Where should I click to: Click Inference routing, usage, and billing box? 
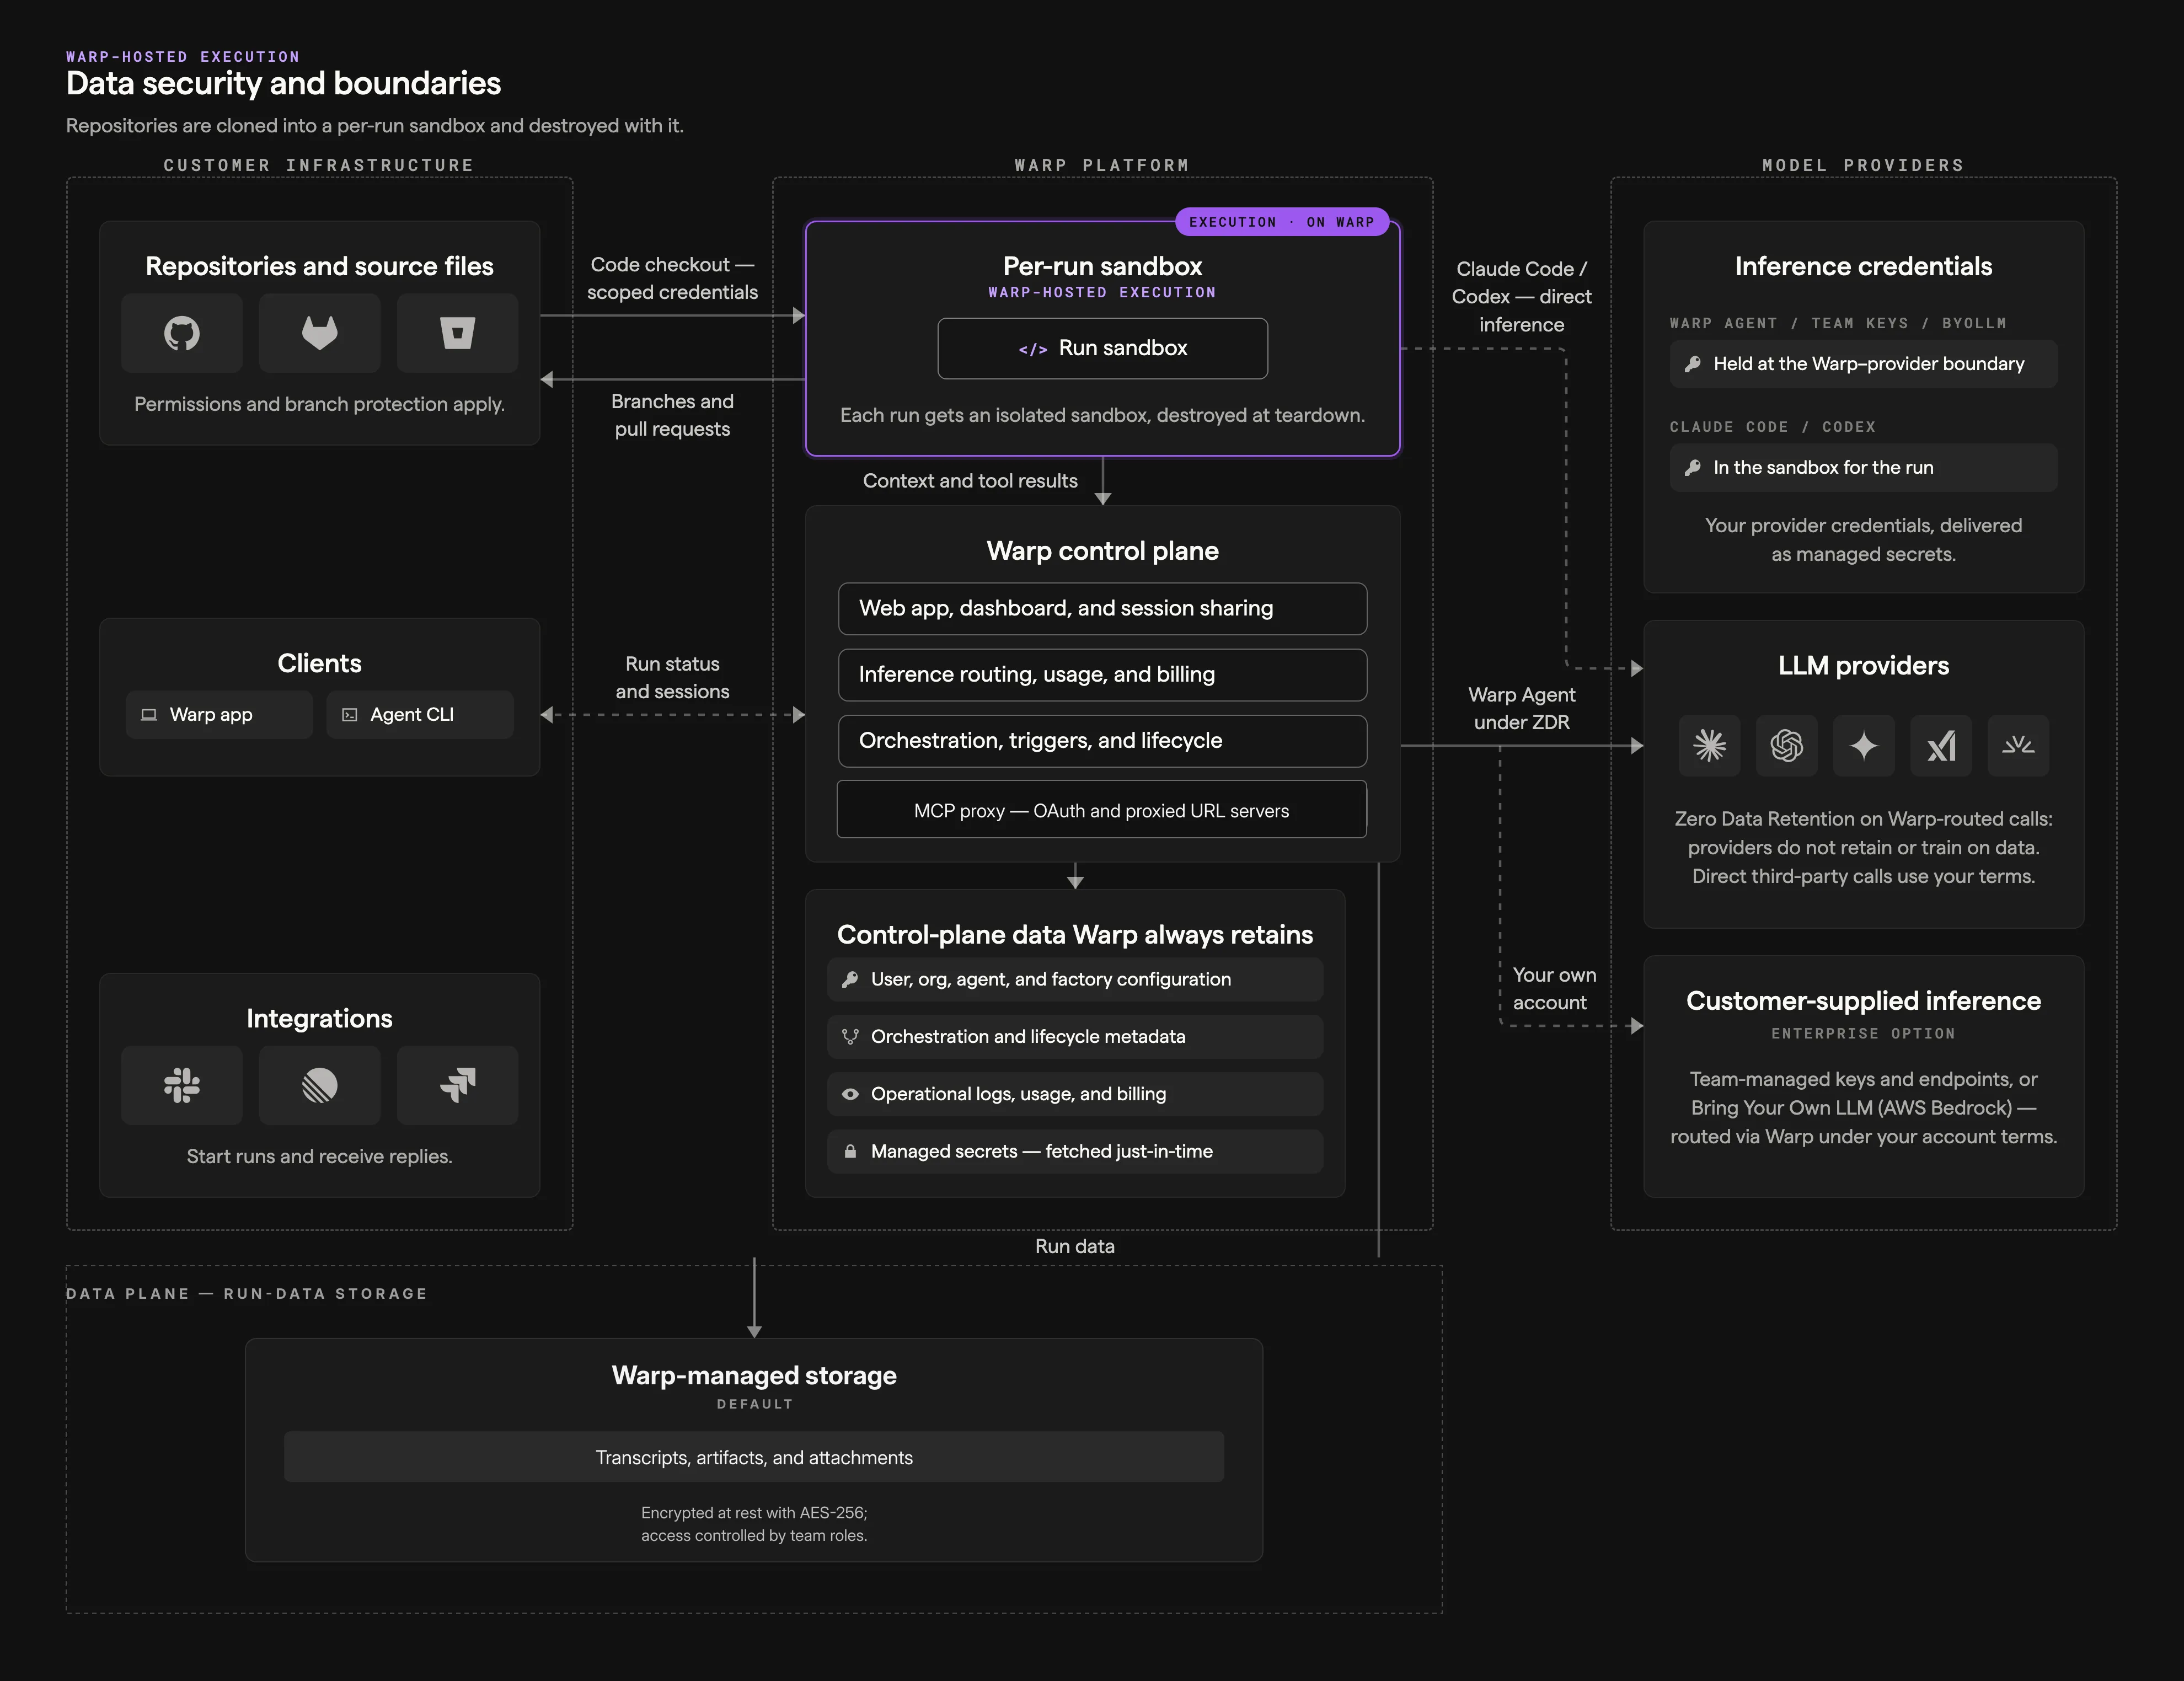1102,675
